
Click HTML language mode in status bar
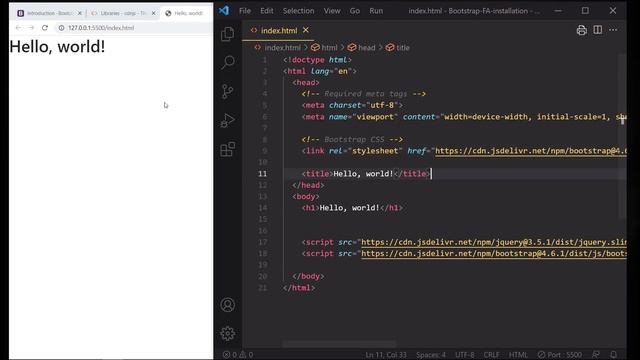click(x=518, y=355)
